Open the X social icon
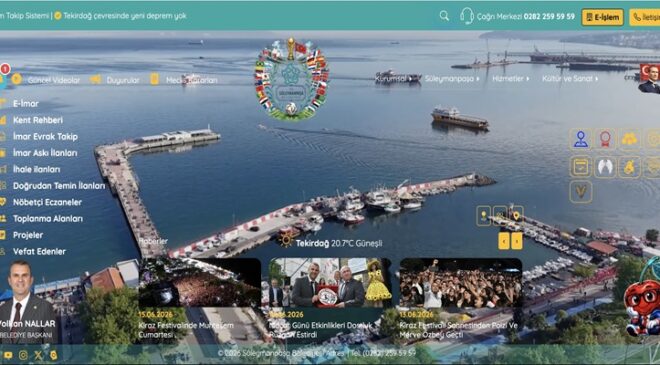660x365 pixels. coord(38,355)
